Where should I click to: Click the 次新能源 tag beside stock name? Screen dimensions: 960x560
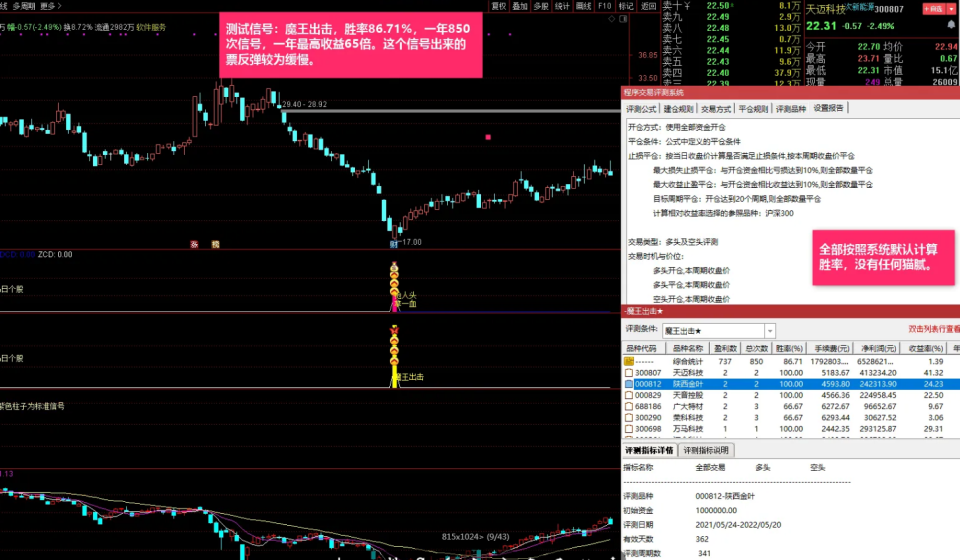click(860, 6)
